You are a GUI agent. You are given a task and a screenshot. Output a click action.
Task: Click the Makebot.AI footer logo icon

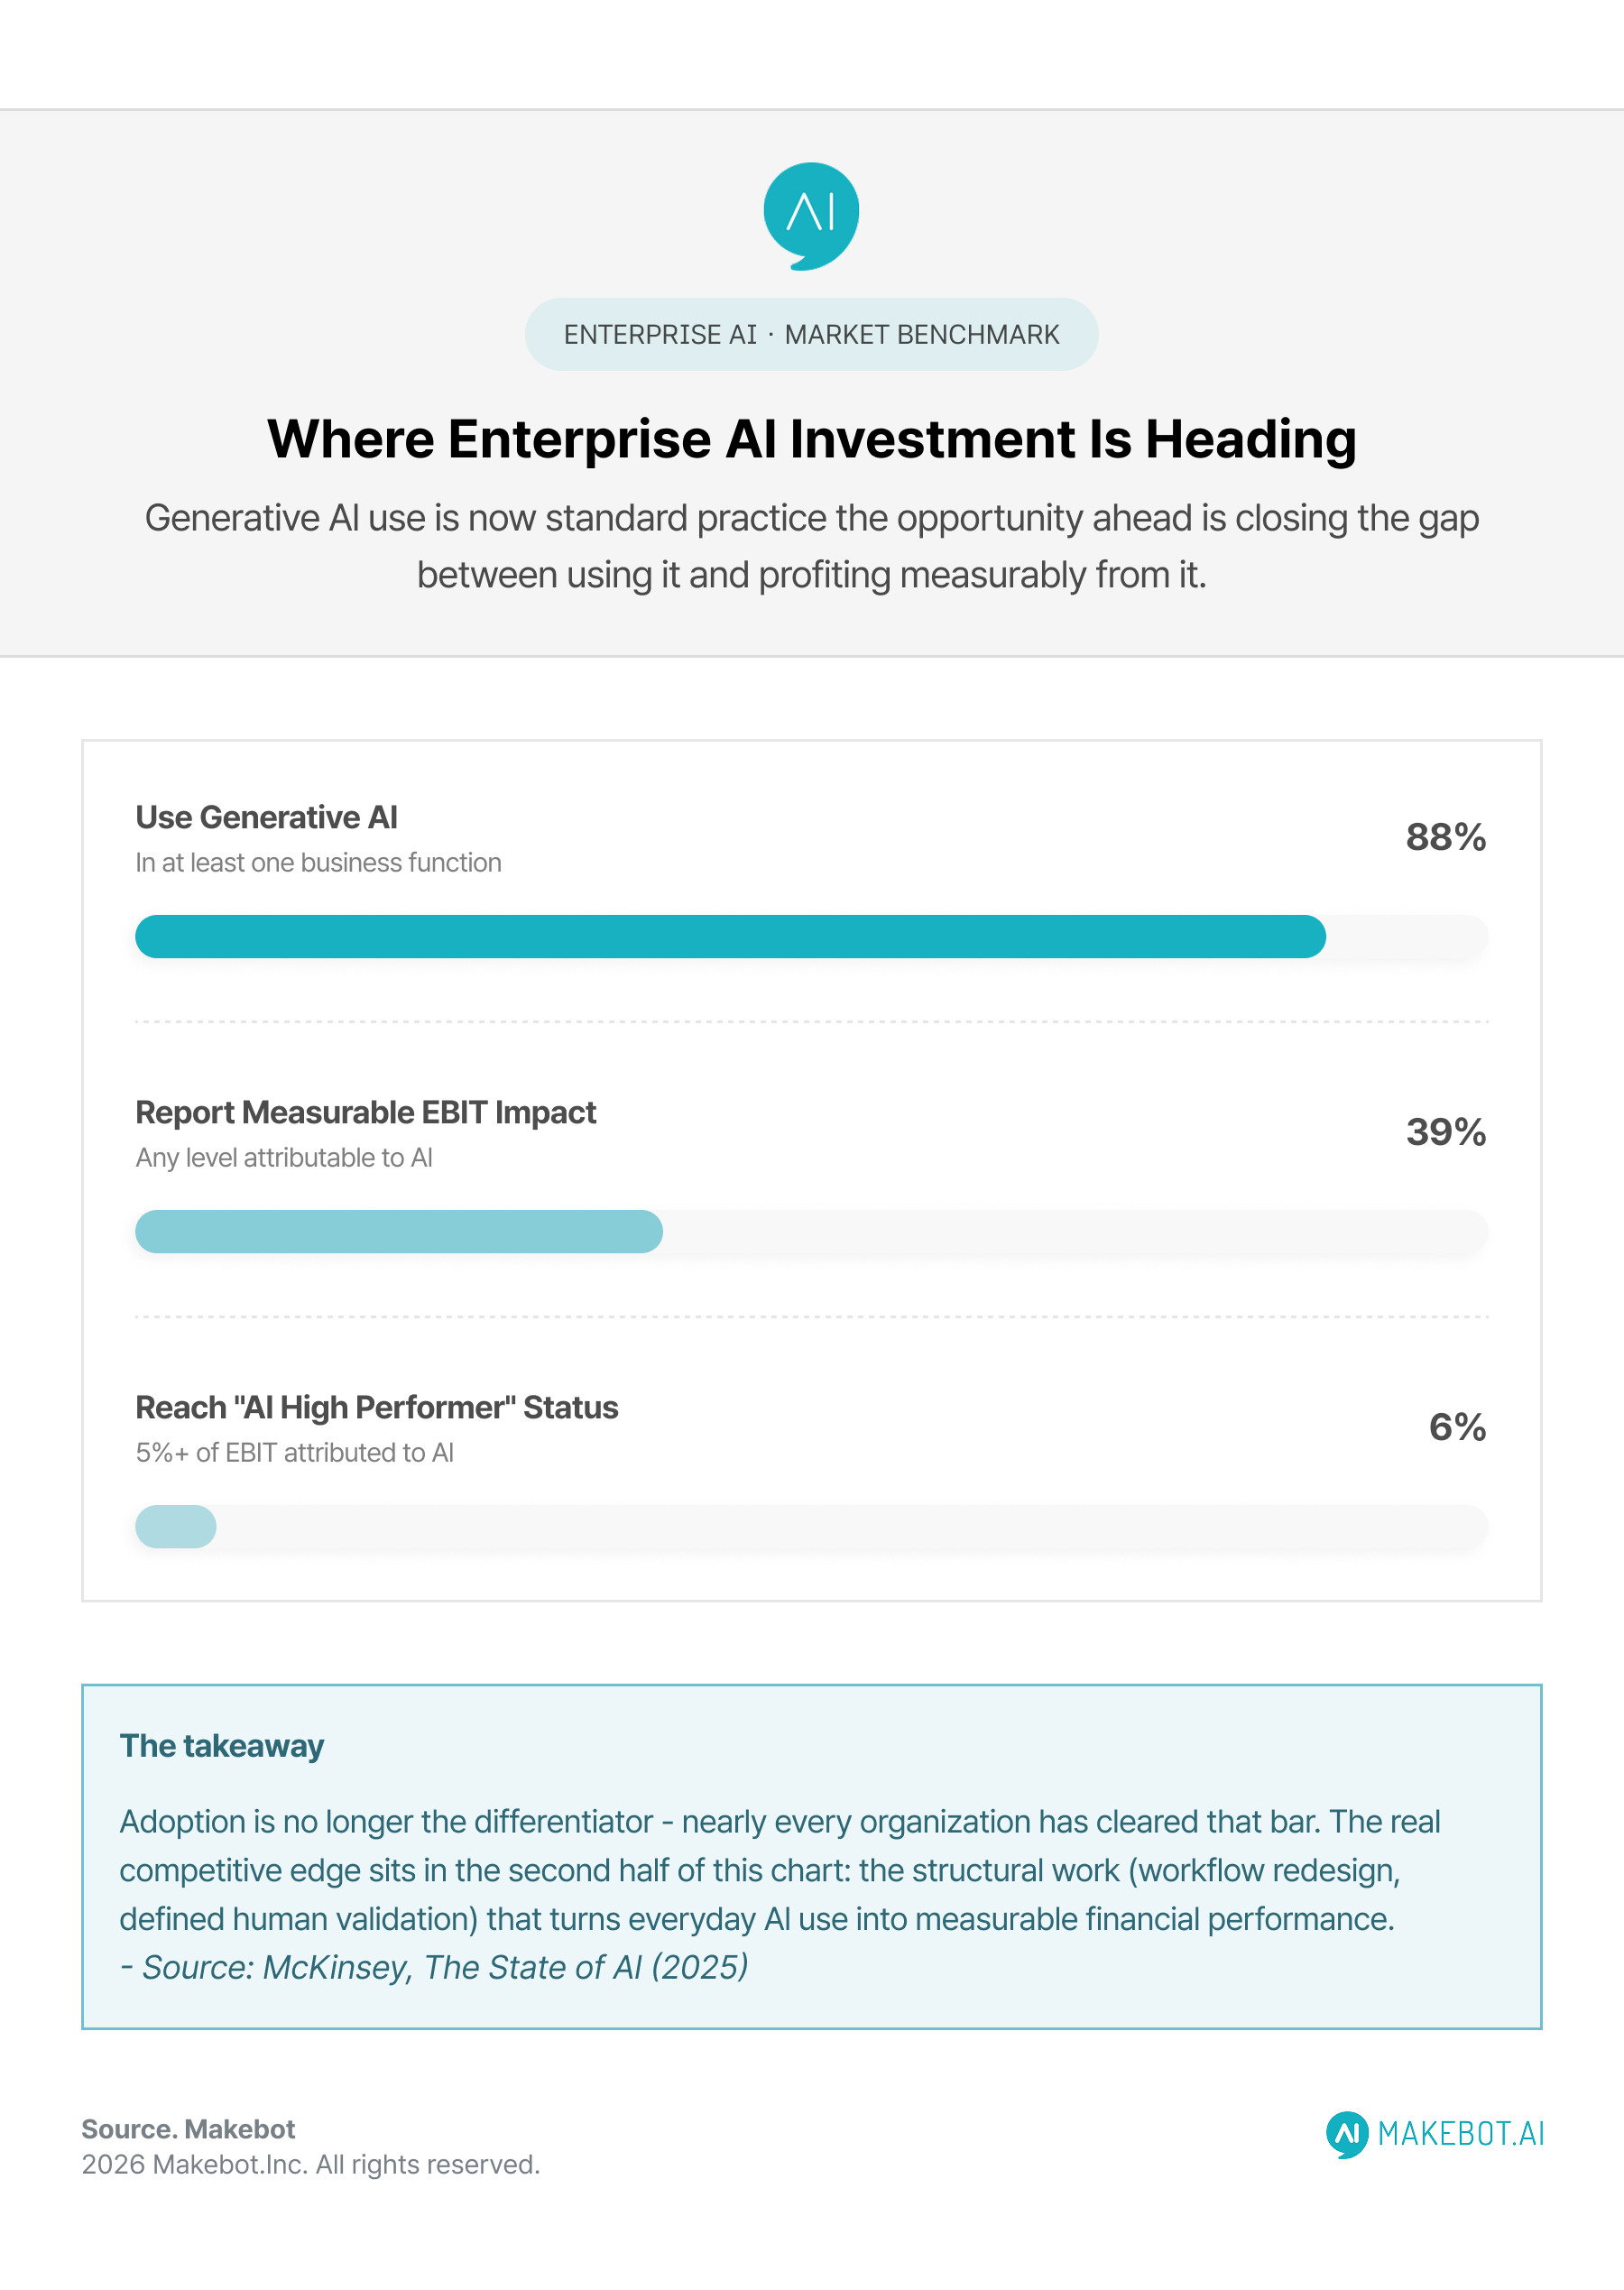click(1347, 2134)
